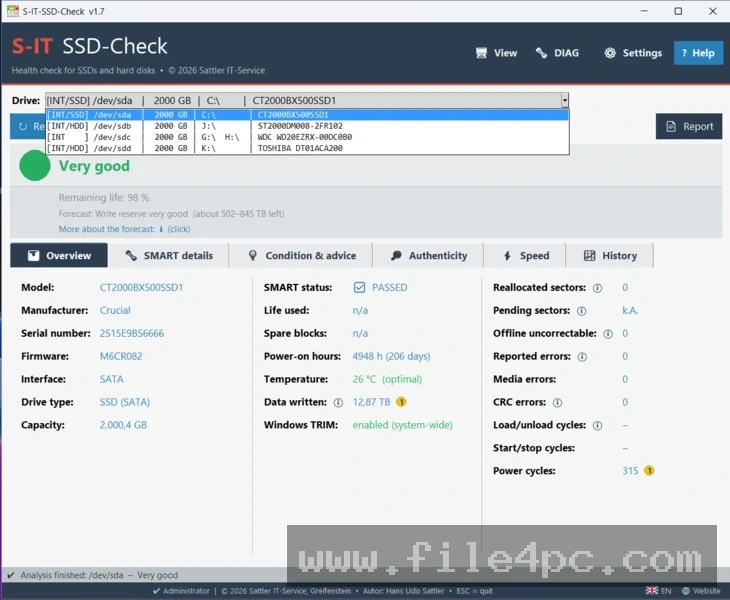The height and width of the screenshot is (600, 730).
Task: Open the History tab
Action: pos(610,256)
